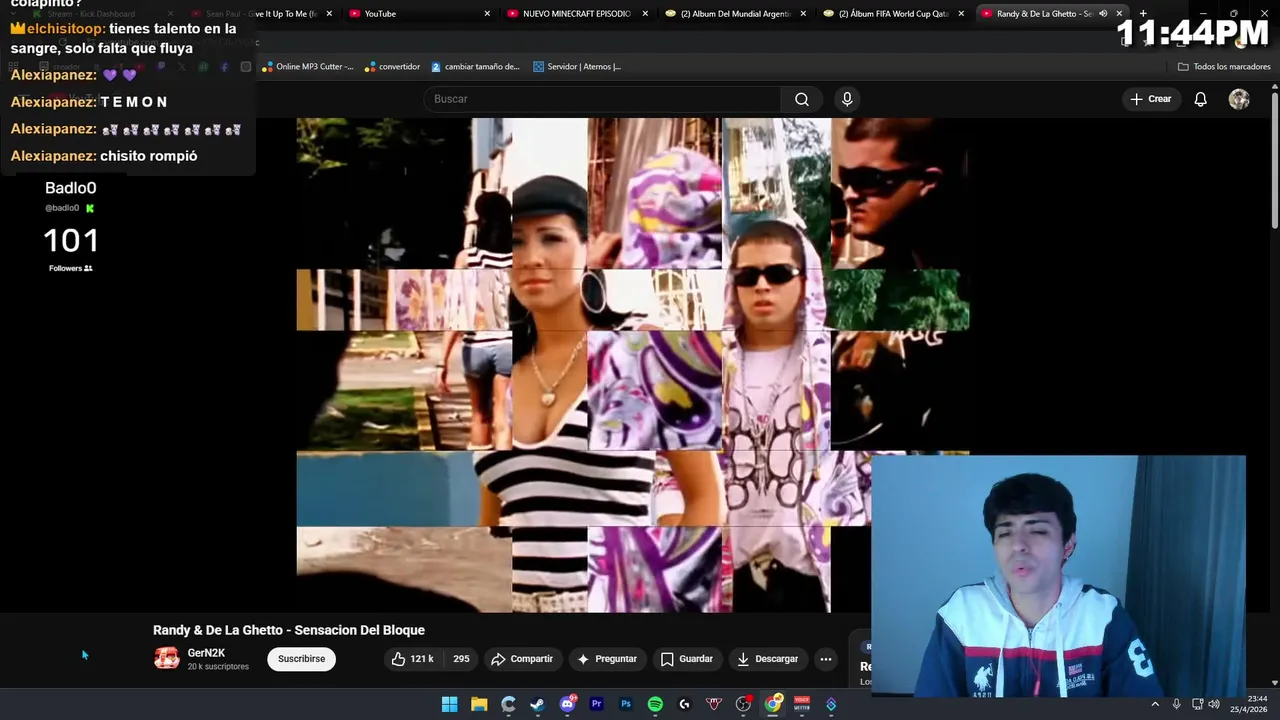The image size is (1280, 720).
Task: Focus the Buscar search field
Action: tap(602, 99)
